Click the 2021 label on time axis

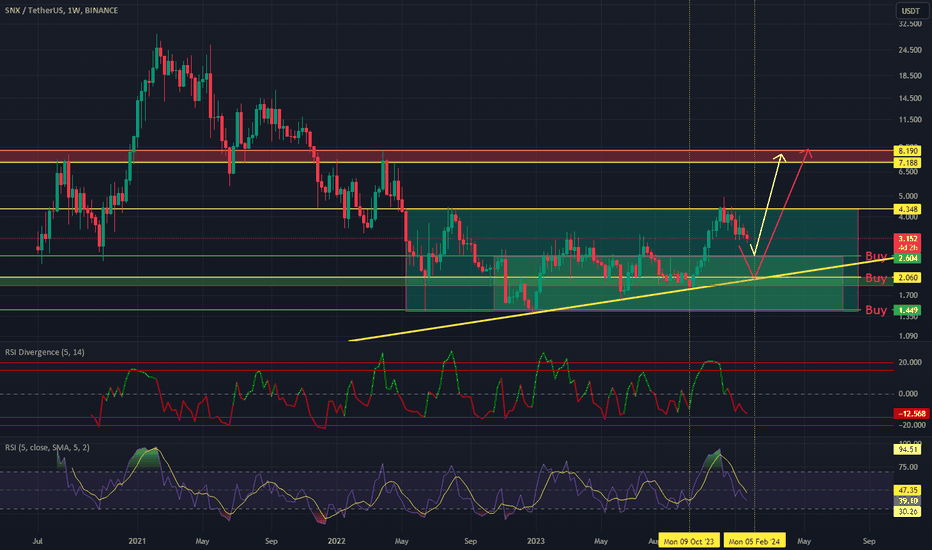137,541
